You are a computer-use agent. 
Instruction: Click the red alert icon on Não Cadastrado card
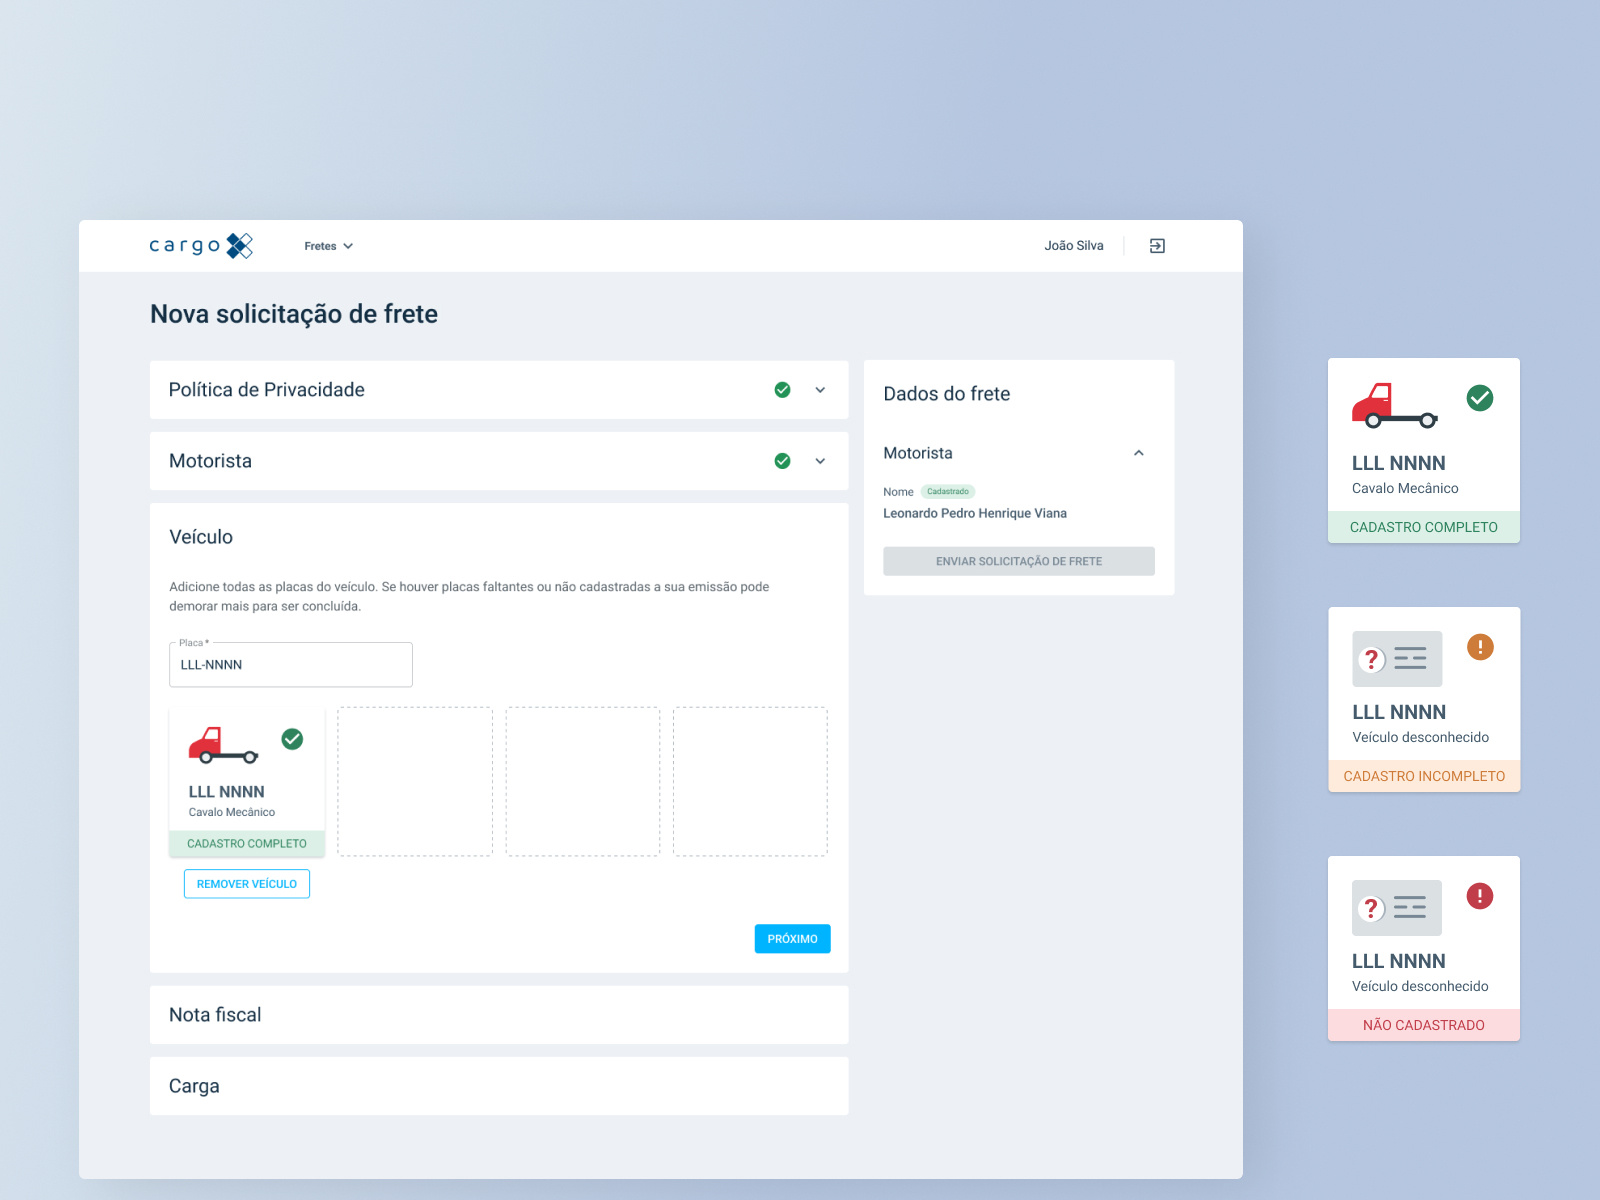1480,897
